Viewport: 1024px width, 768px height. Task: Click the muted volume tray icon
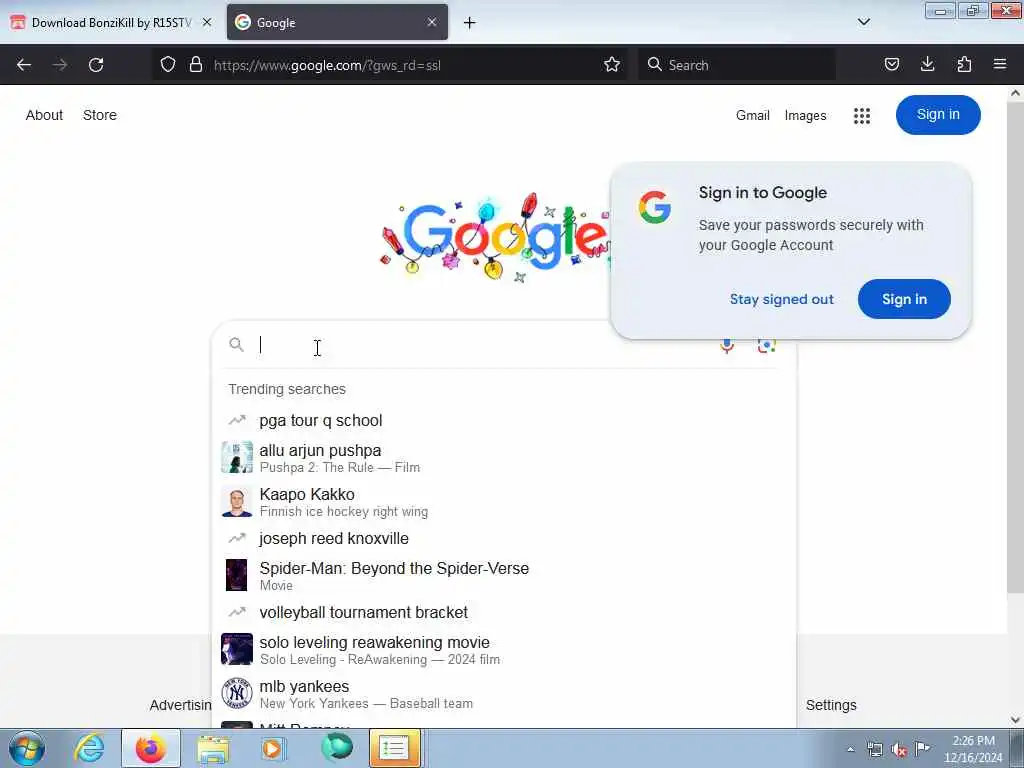pos(899,749)
